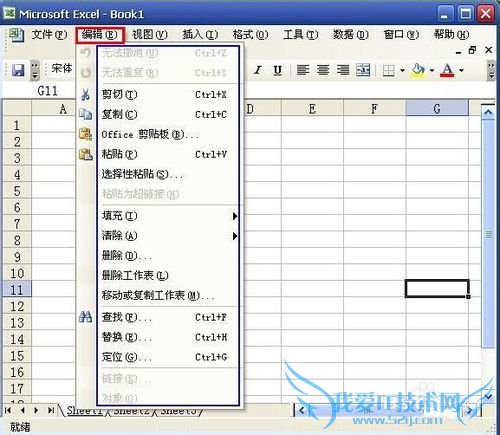Restore the workbook window inside Excel
The image size is (500, 435).
pos(472,50)
